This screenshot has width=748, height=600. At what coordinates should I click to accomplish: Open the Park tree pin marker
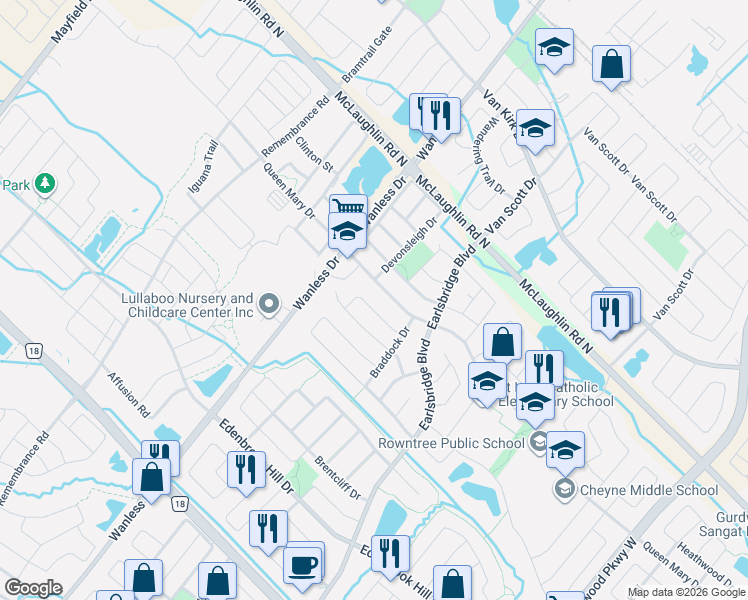click(45, 184)
